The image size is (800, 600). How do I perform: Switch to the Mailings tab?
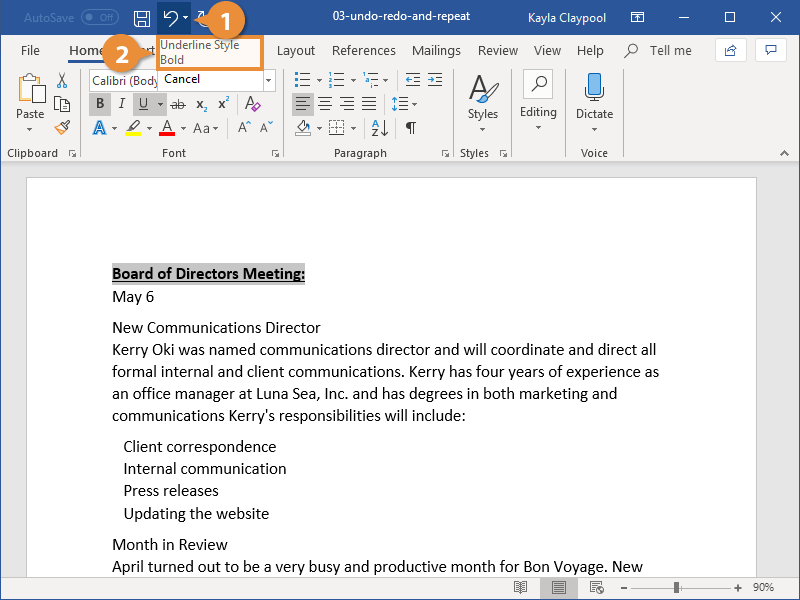point(436,51)
